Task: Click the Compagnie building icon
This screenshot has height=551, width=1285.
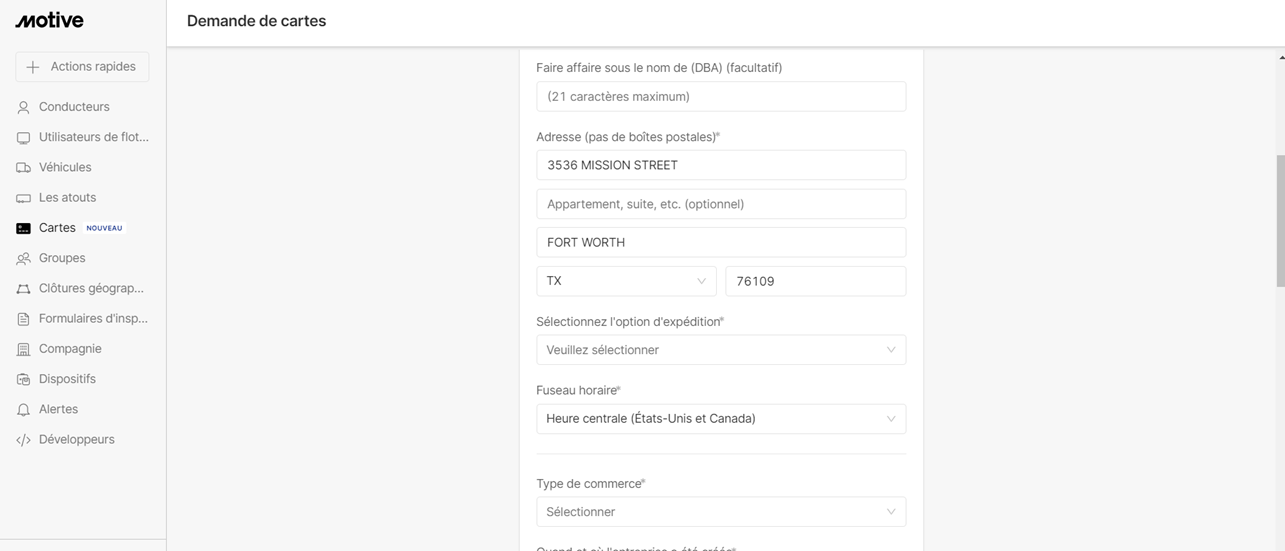Action: click(x=23, y=349)
